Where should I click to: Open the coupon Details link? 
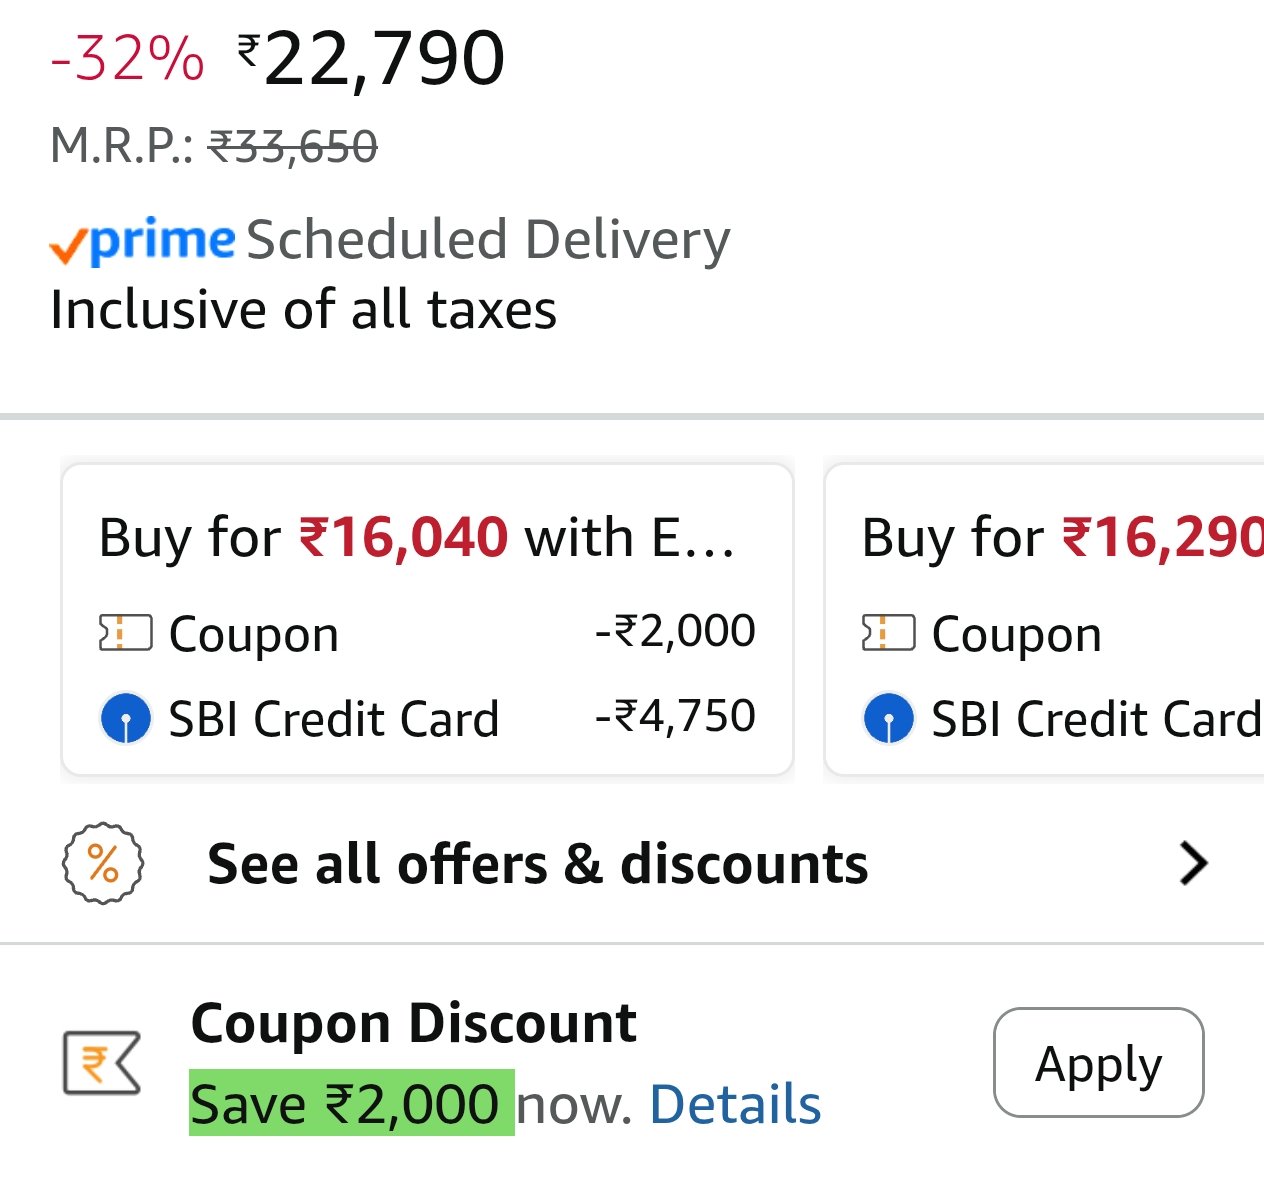(735, 1105)
